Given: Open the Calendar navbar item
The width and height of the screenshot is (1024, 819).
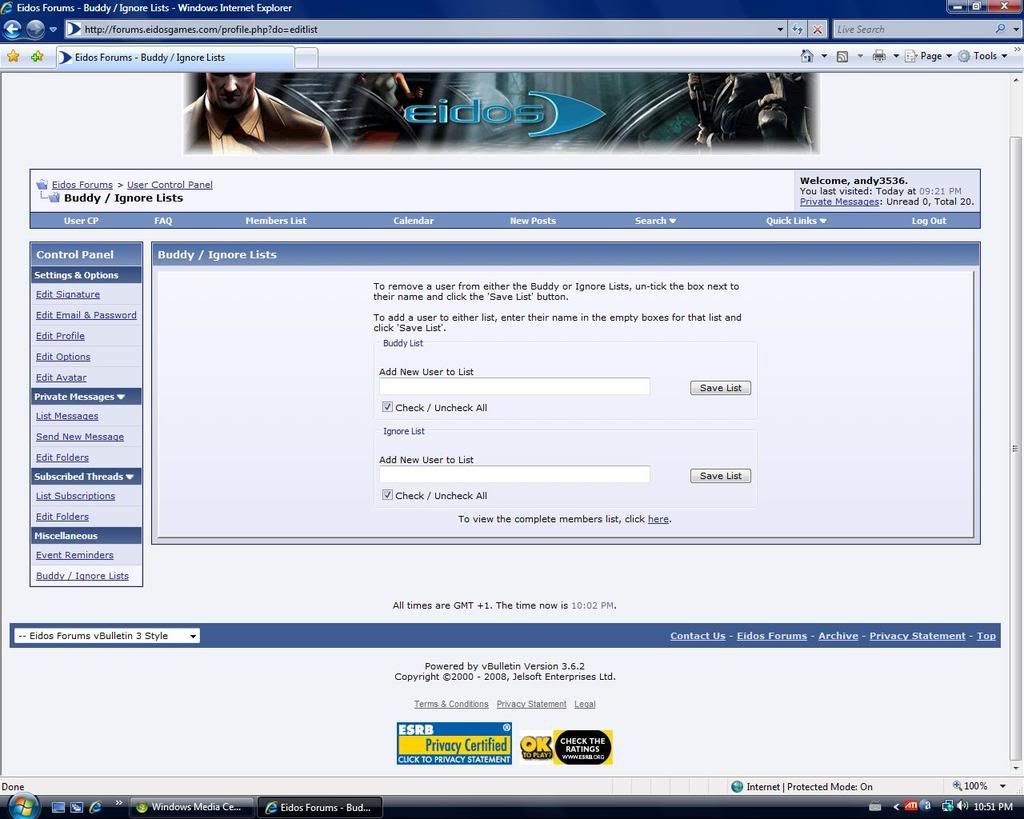Looking at the screenshot, I should click(413, 221).
